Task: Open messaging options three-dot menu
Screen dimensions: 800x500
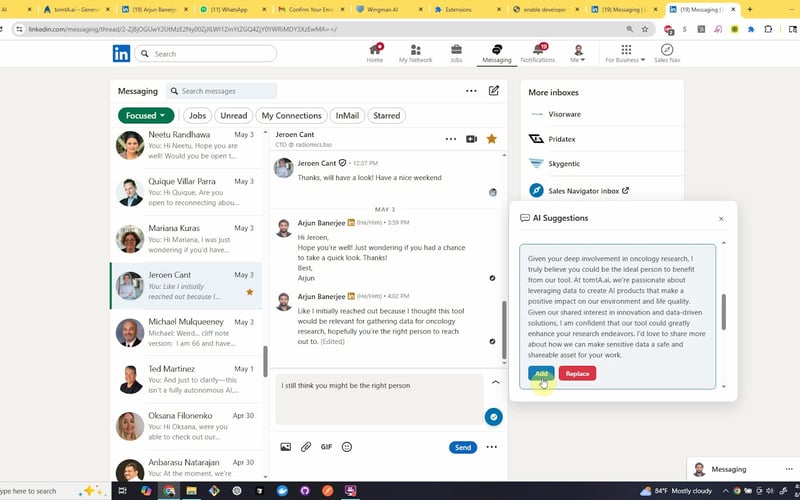Action: [x=471, y=91]
